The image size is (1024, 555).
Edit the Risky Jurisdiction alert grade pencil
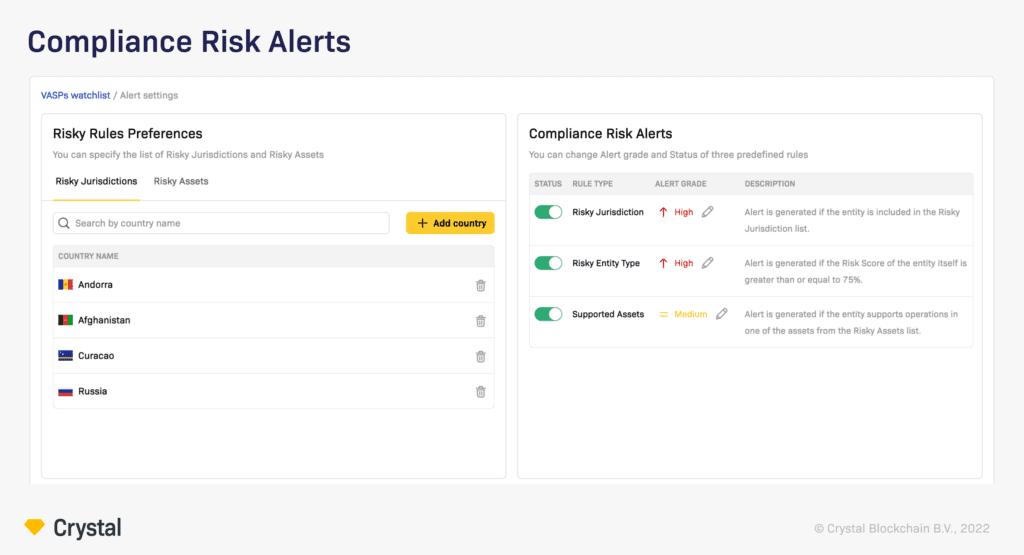pyautogui.click(x=707, y=212)
